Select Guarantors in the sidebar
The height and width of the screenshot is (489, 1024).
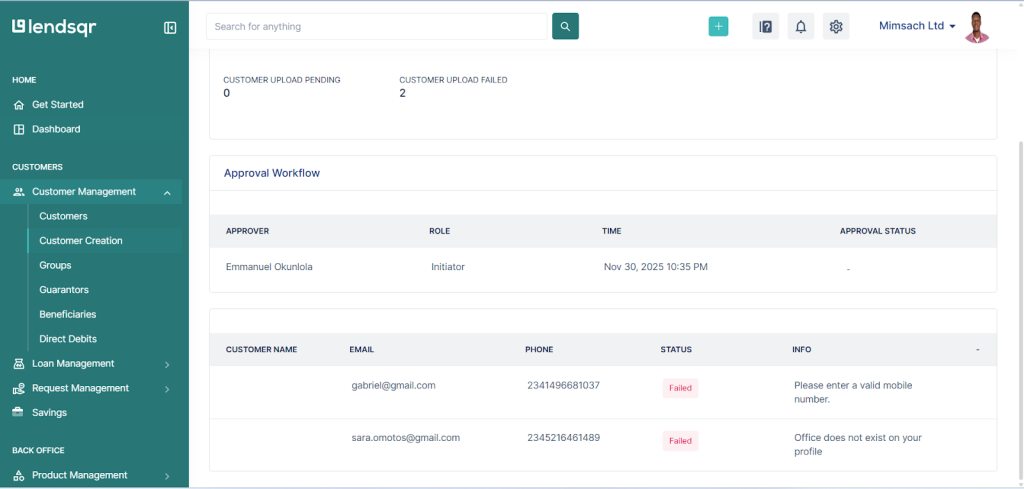coord(64,290)
